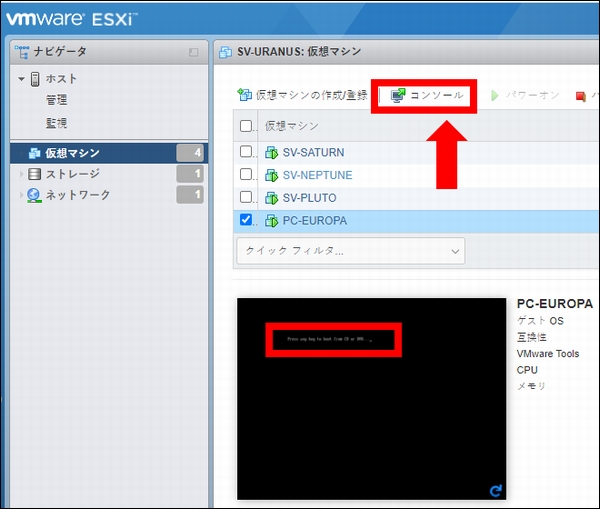Collapse the Navigator panel with minimize icon
This screenshot has height=509, width=600.
pos(194,52)
